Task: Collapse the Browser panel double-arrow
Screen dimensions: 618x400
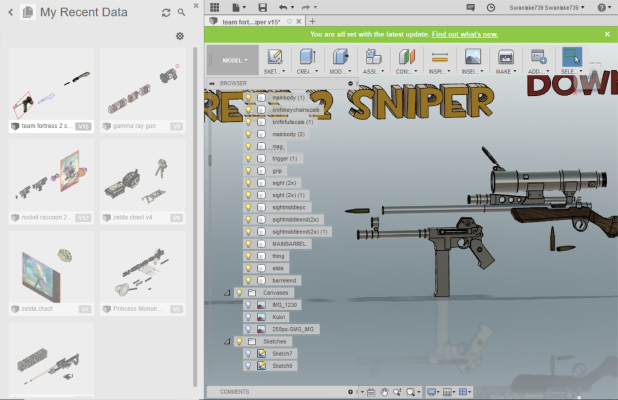Action: [212, 83]
